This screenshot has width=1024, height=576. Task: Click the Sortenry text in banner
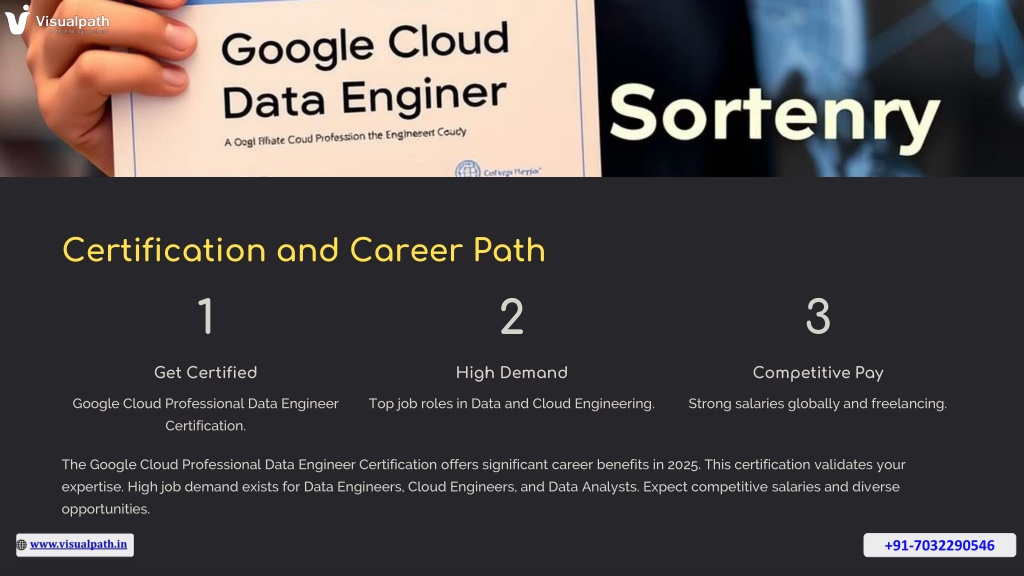pyautogui.click(x=774, y=116)
